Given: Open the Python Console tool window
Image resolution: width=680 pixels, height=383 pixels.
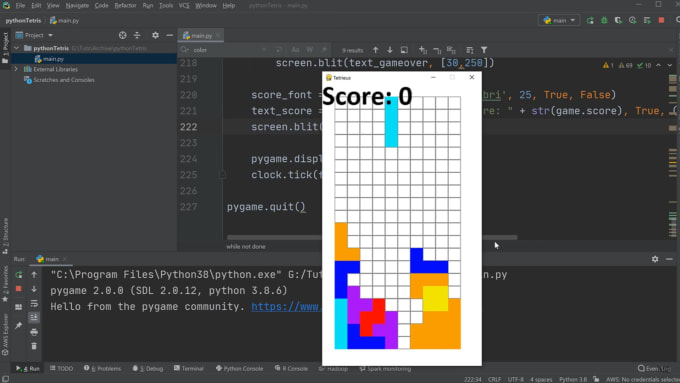Looking at the screenshot, I should tap(239, 368).
